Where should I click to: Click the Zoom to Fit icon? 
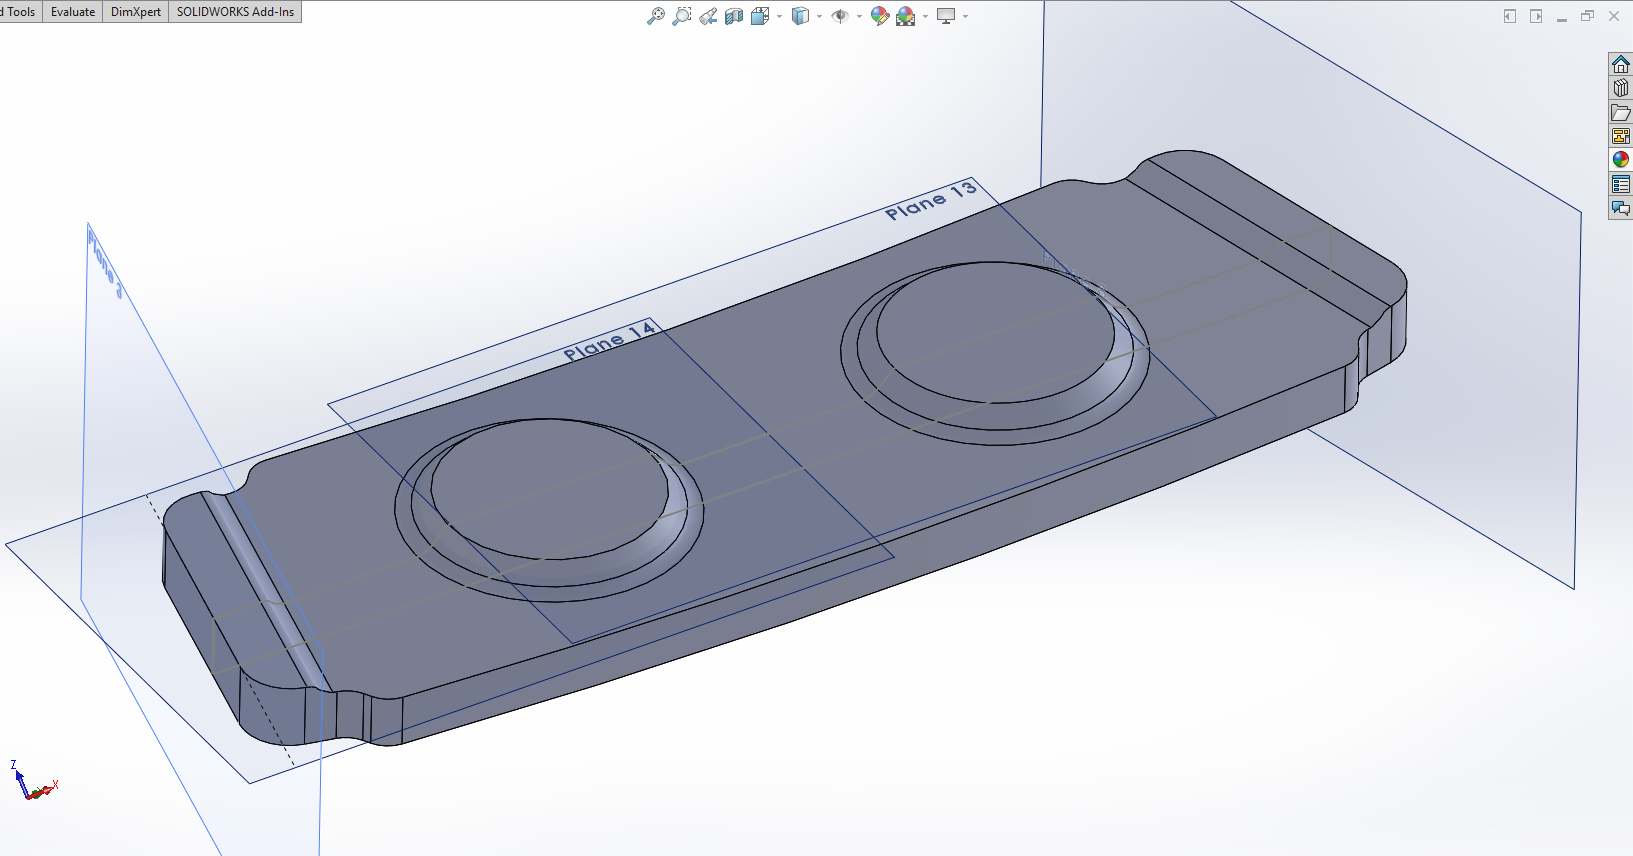tap(655, 16)
